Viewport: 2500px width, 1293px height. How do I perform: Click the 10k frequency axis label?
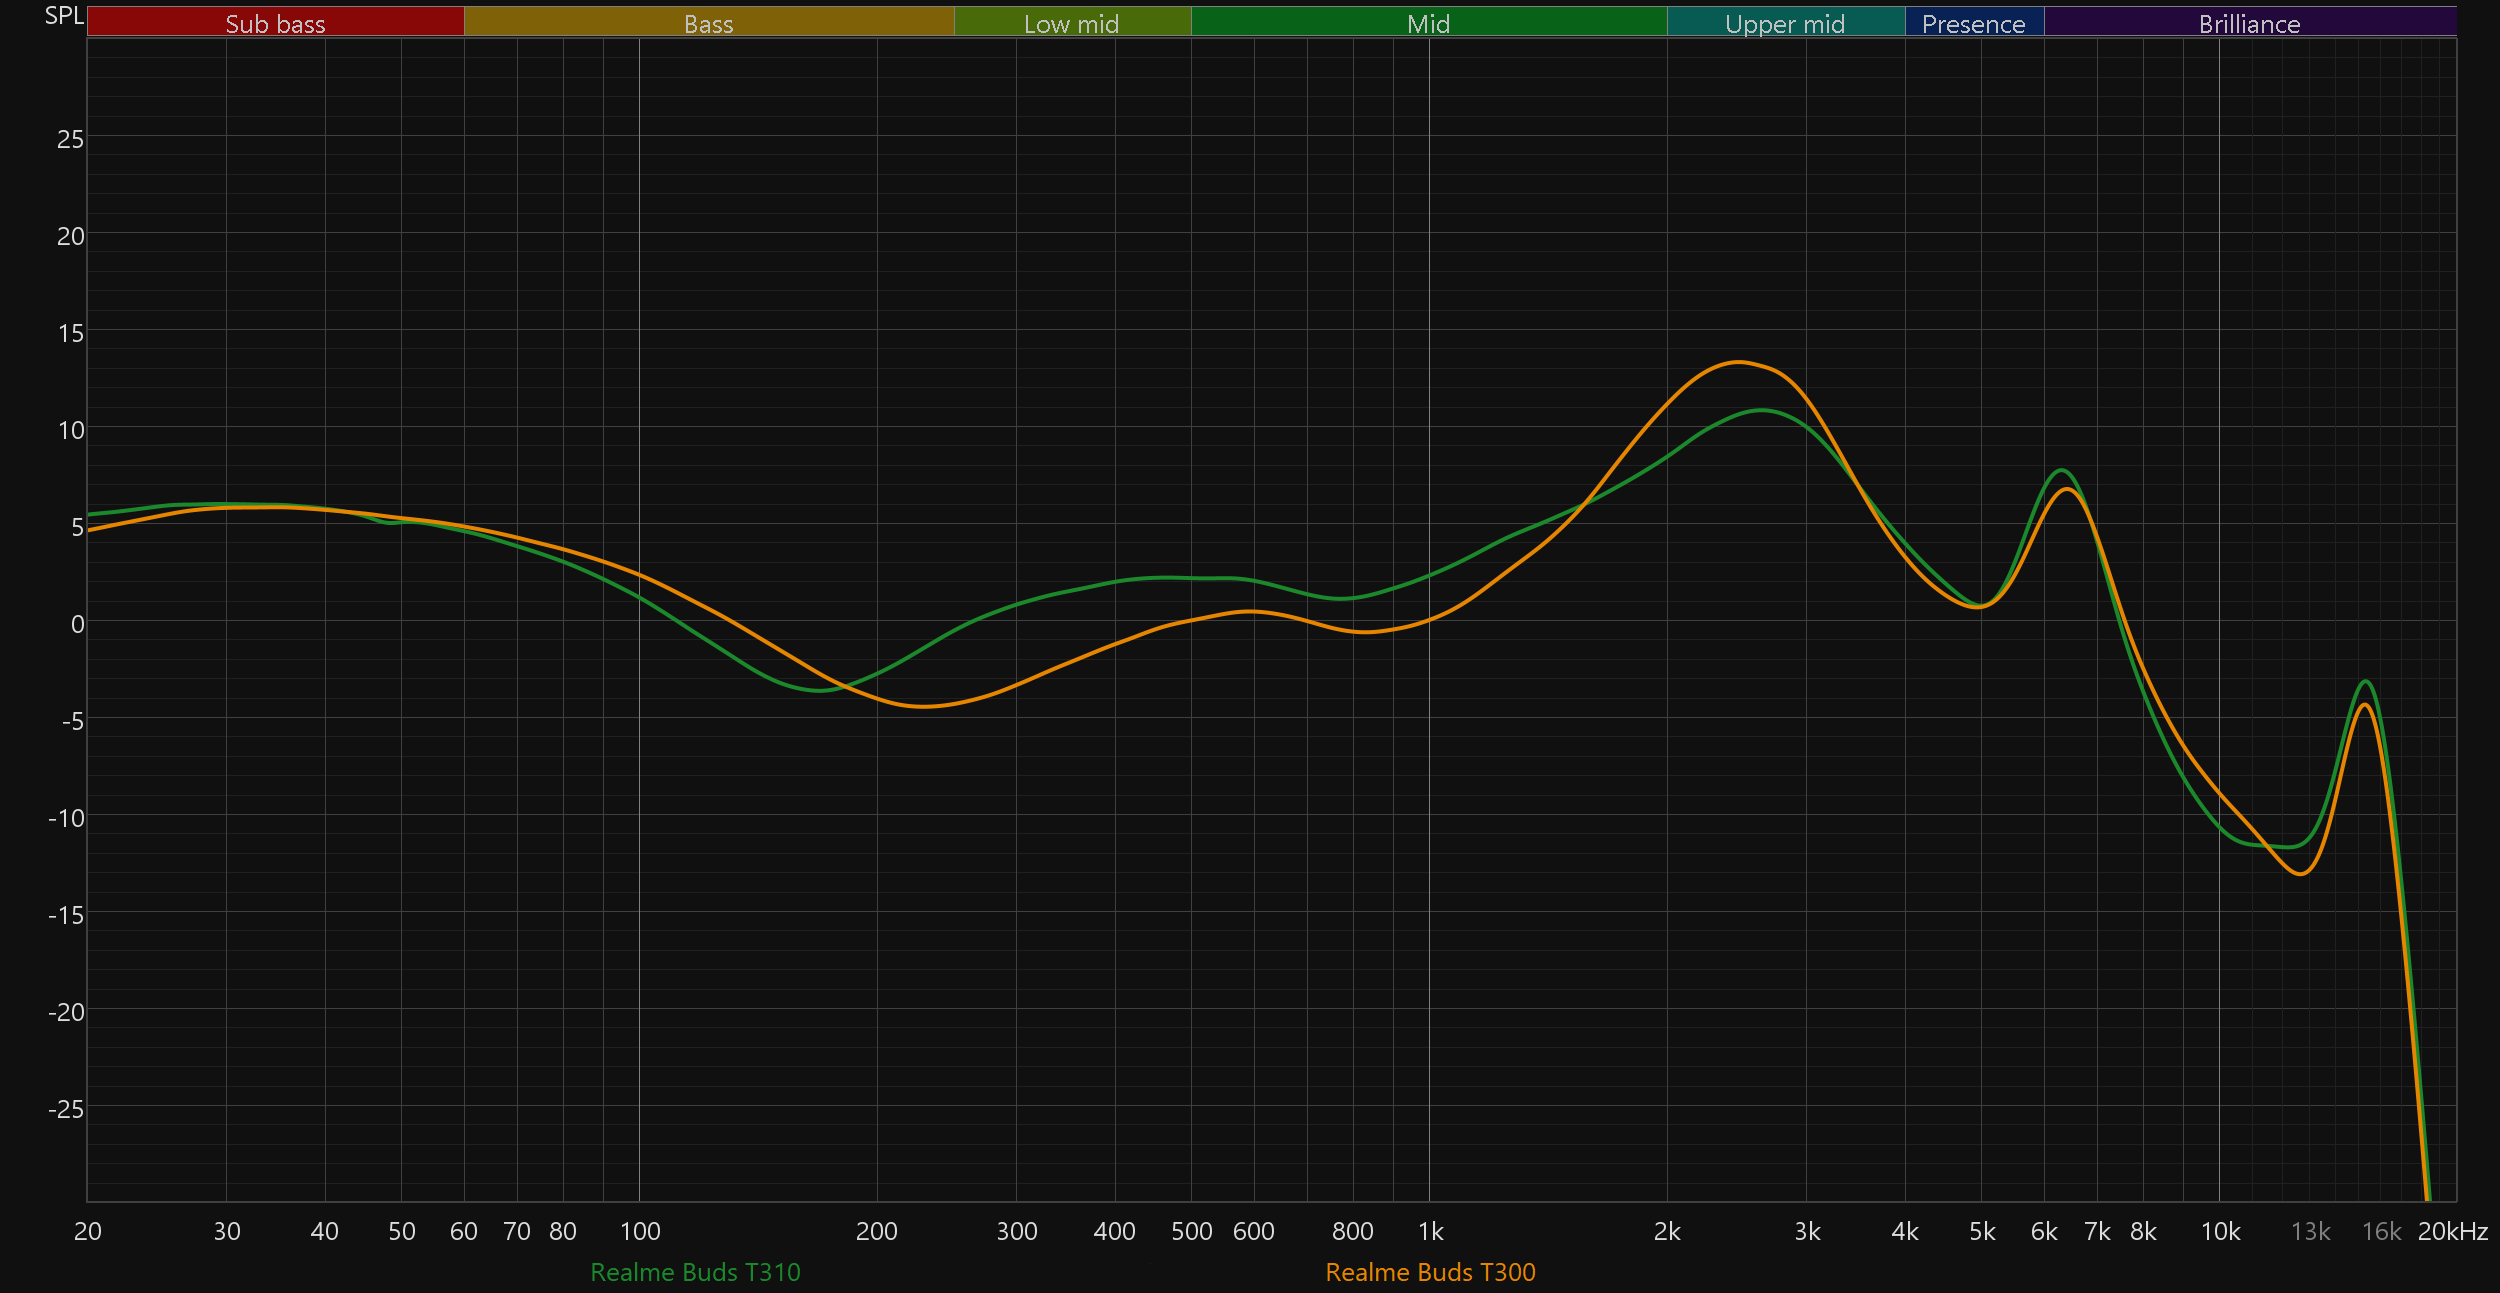(2220, 1231)
